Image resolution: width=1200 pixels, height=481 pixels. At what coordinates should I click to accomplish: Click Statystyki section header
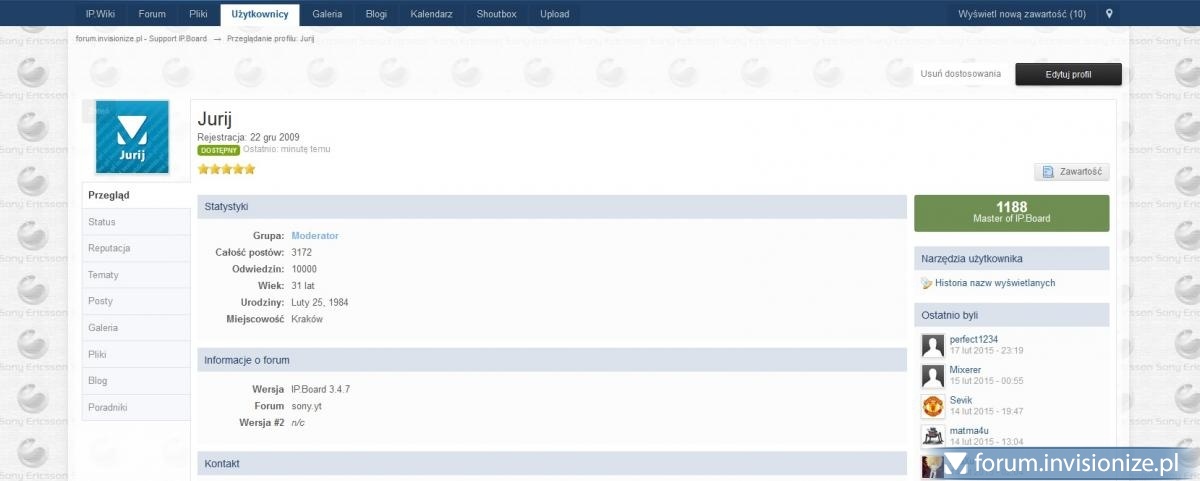pos(551,207)
